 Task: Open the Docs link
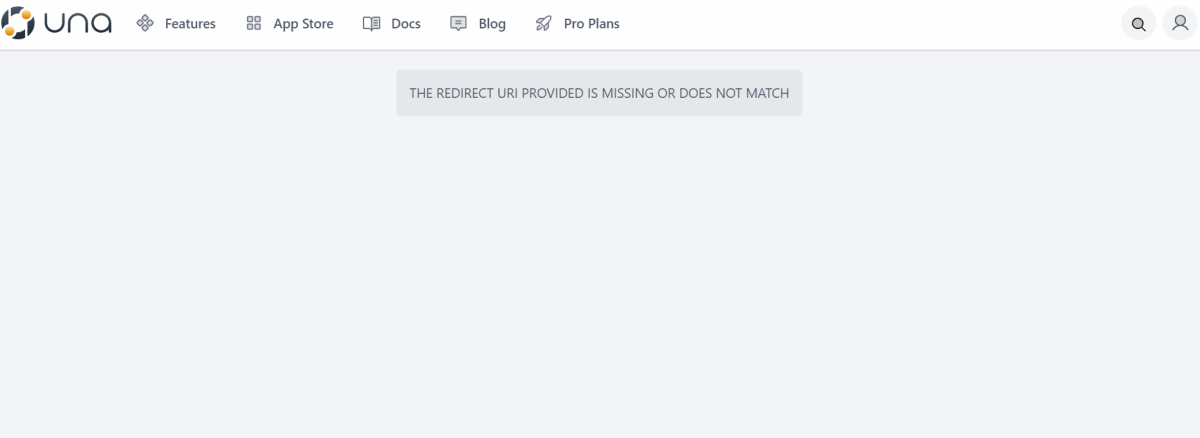tap(405, 24)
